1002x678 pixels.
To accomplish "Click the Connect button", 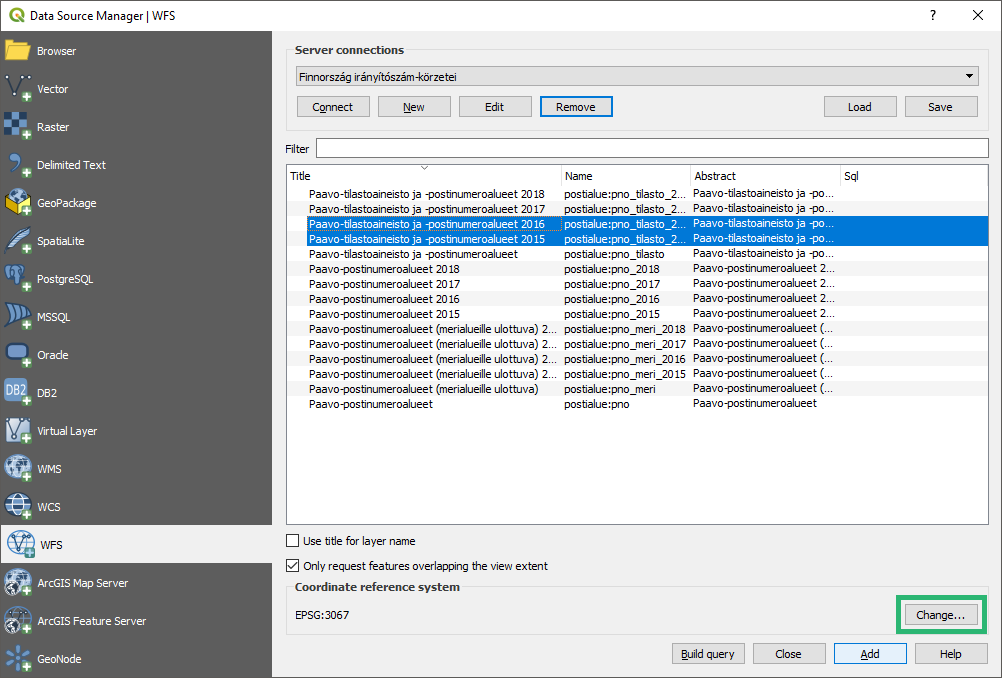I will tap(333, 107).
